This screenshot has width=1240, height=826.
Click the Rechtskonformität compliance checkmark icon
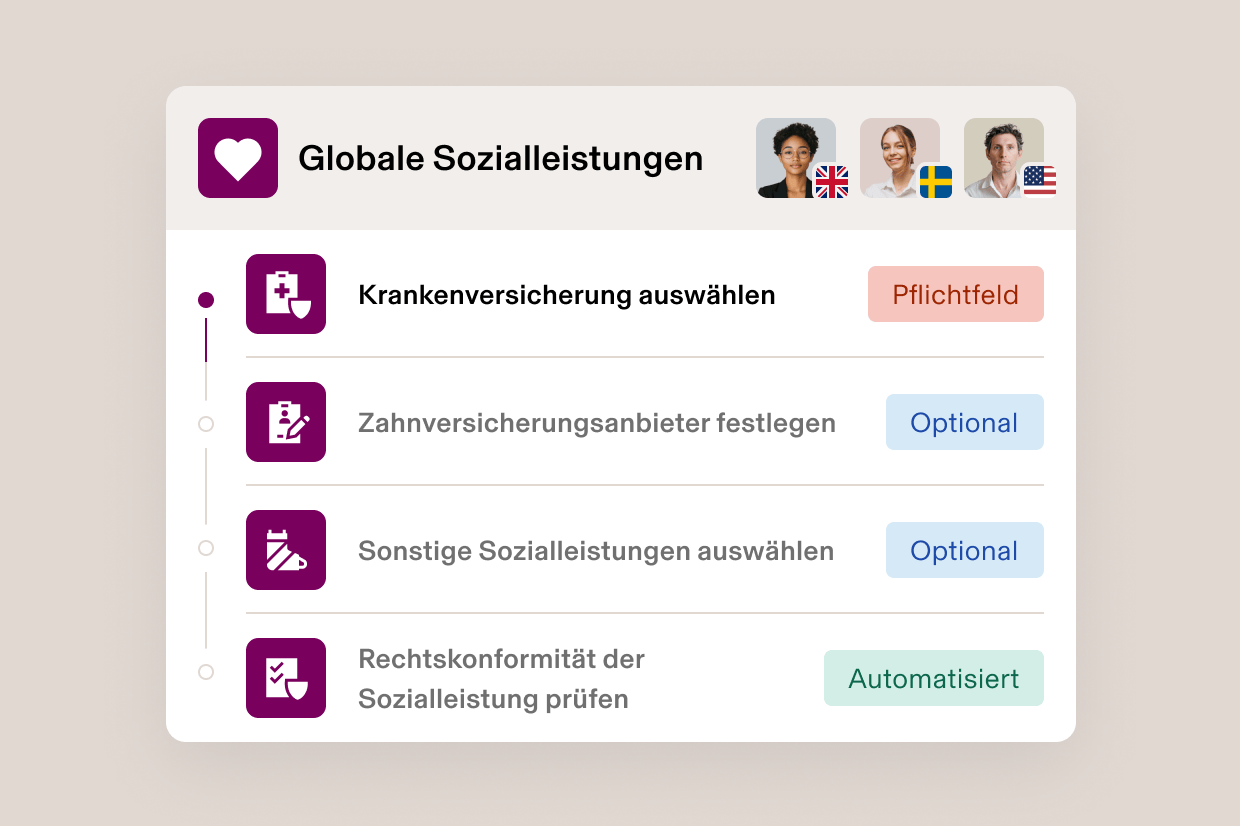286,678
